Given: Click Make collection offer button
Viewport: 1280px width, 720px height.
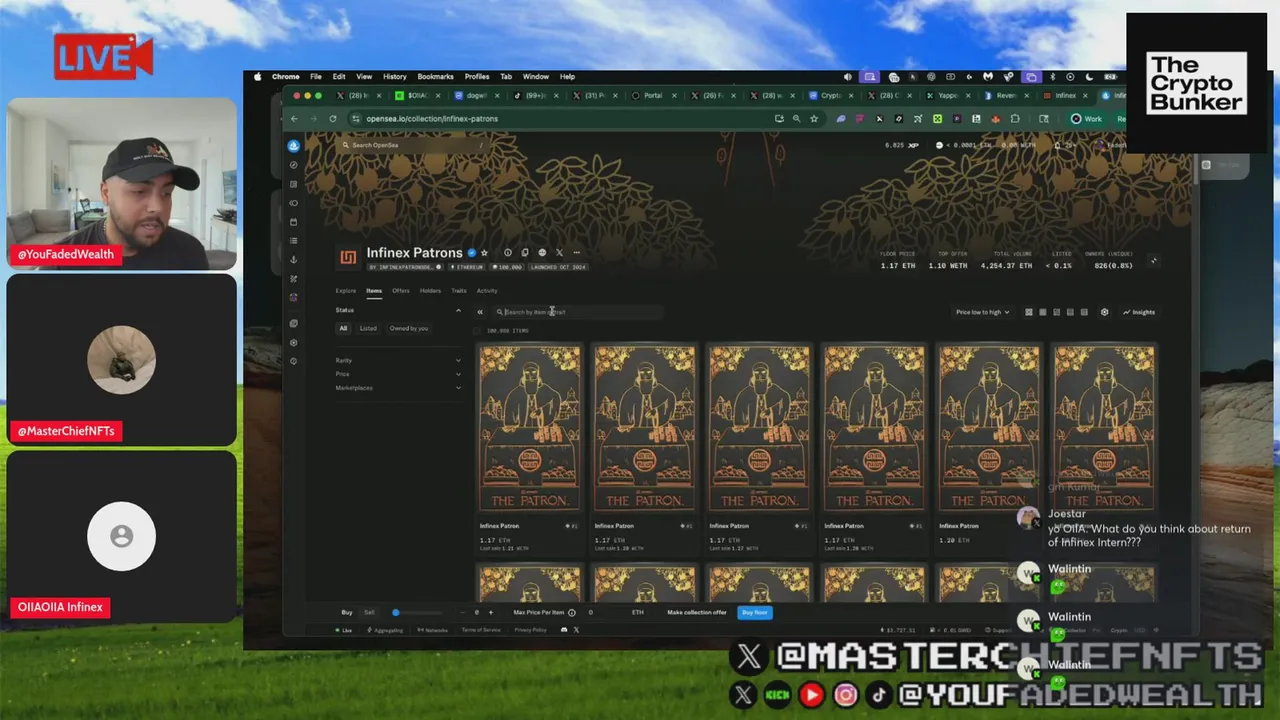Looking at the screenshot, I should tap(697, 612).
